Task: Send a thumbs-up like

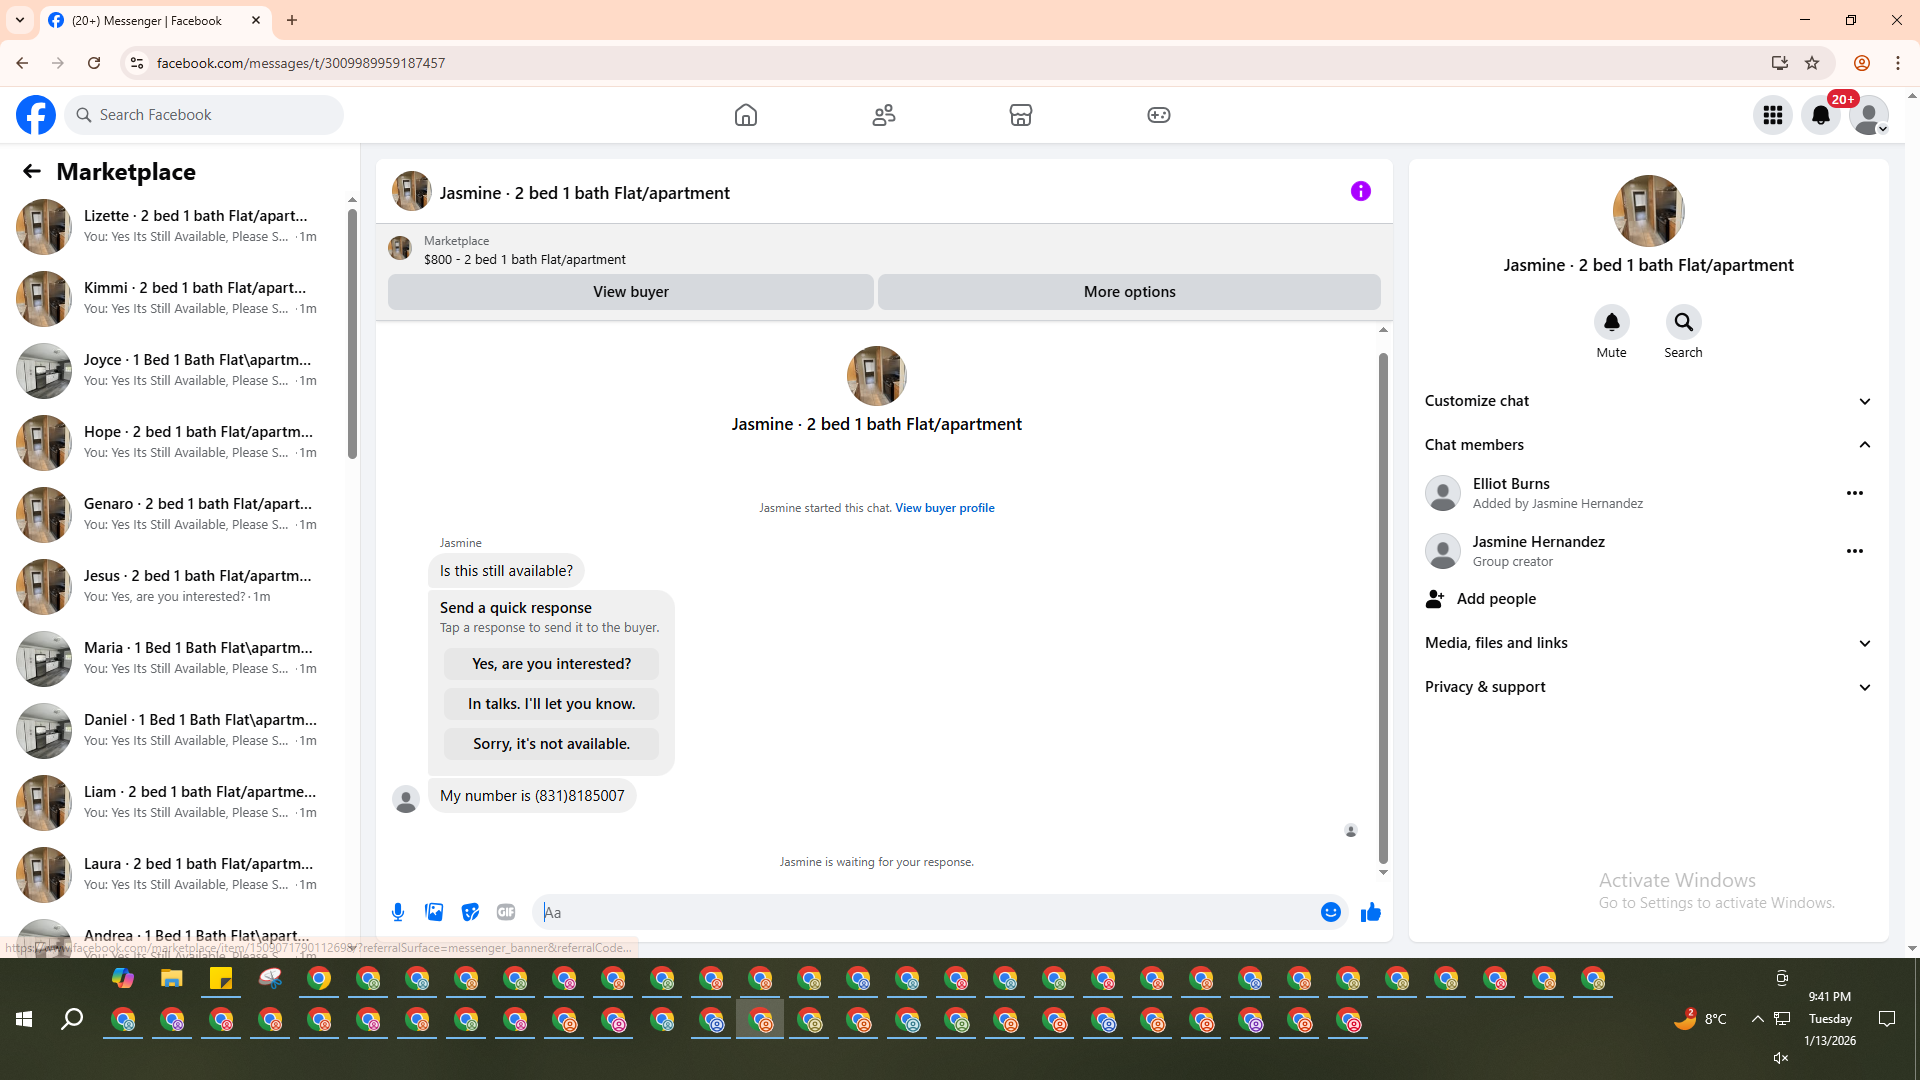Action: [1370, 912]
